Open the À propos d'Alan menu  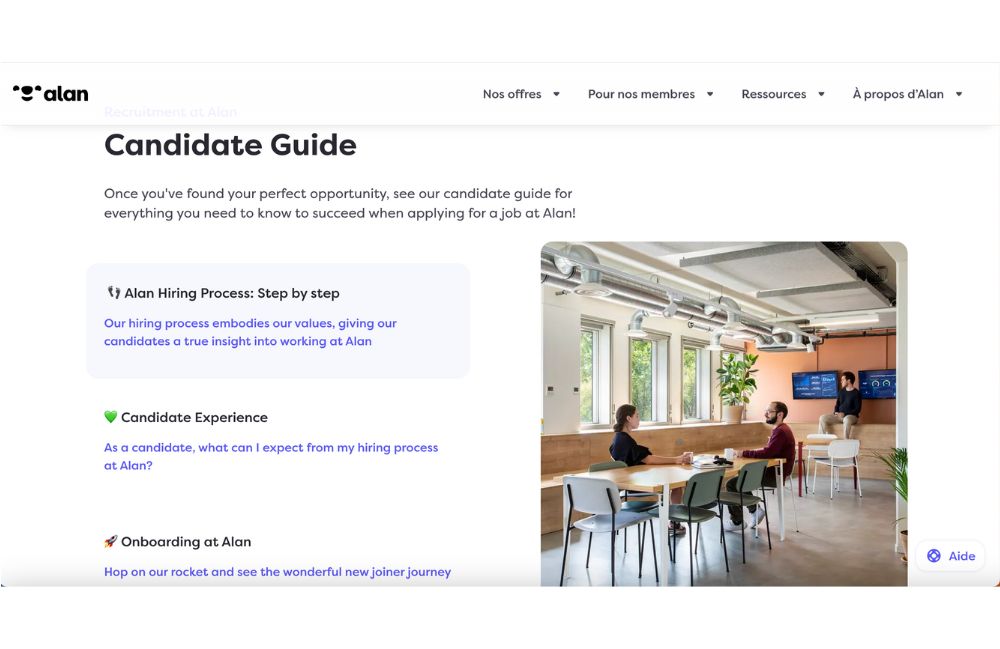(x=898, y=94)
